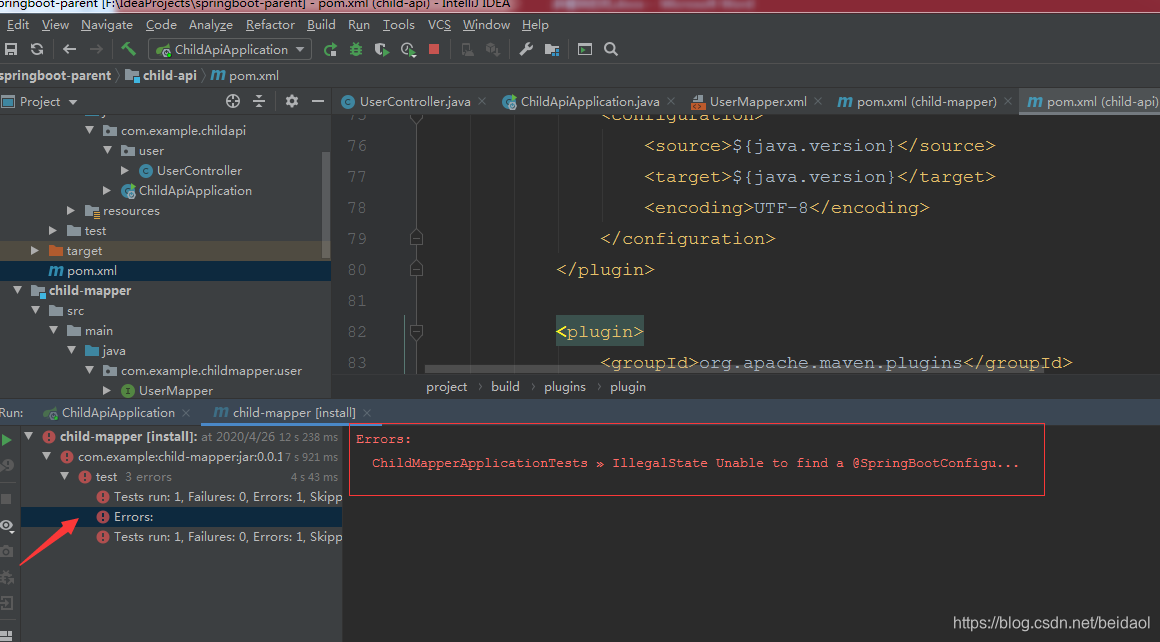Select ChildApiApplication in project tree
Viewport: 1160px width, 642px height.
(195, 191)
